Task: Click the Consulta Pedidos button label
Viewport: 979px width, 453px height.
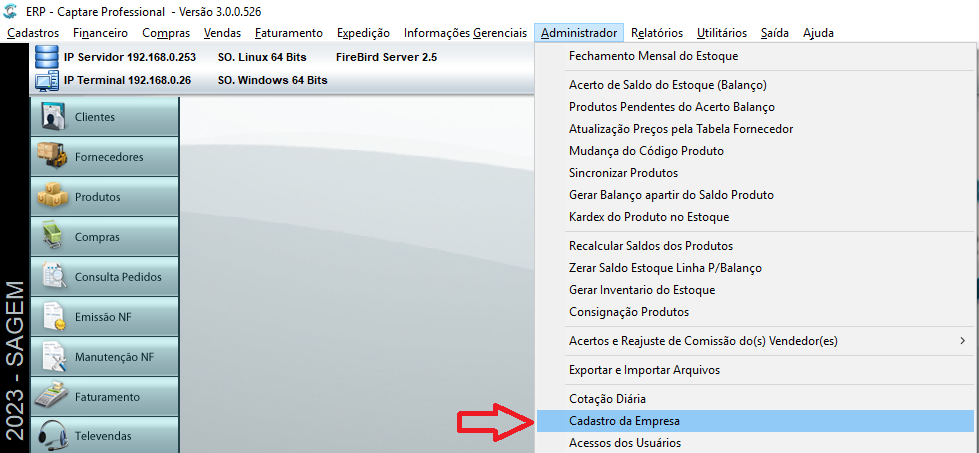Action: click(x=118, y=277)
